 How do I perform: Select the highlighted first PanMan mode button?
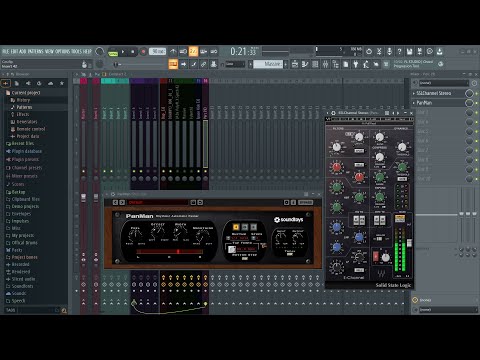point(236,227)
